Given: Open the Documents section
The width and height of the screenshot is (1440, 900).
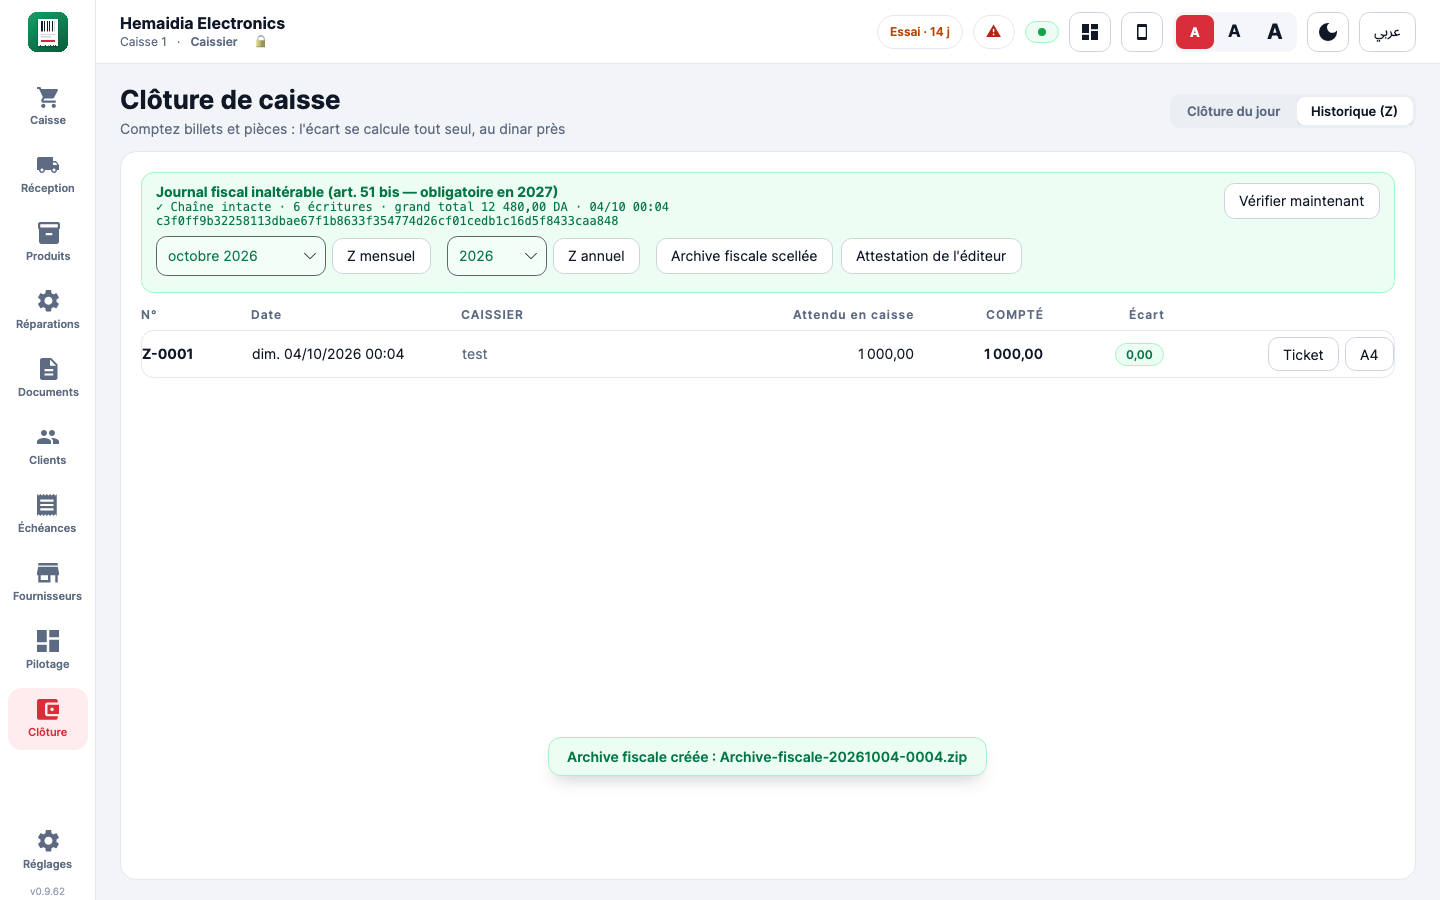Looking at the screenshot, I should click(x=48, y=378).
